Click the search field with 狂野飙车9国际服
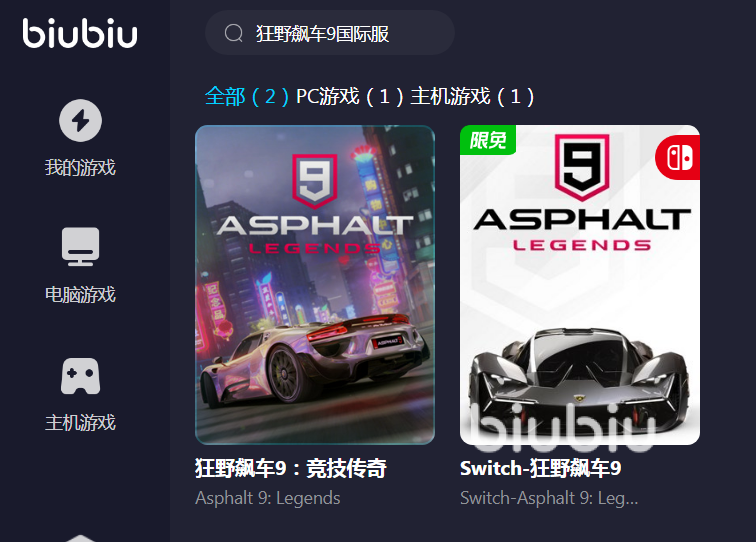 pyautogui.click(x=330, y=33)
